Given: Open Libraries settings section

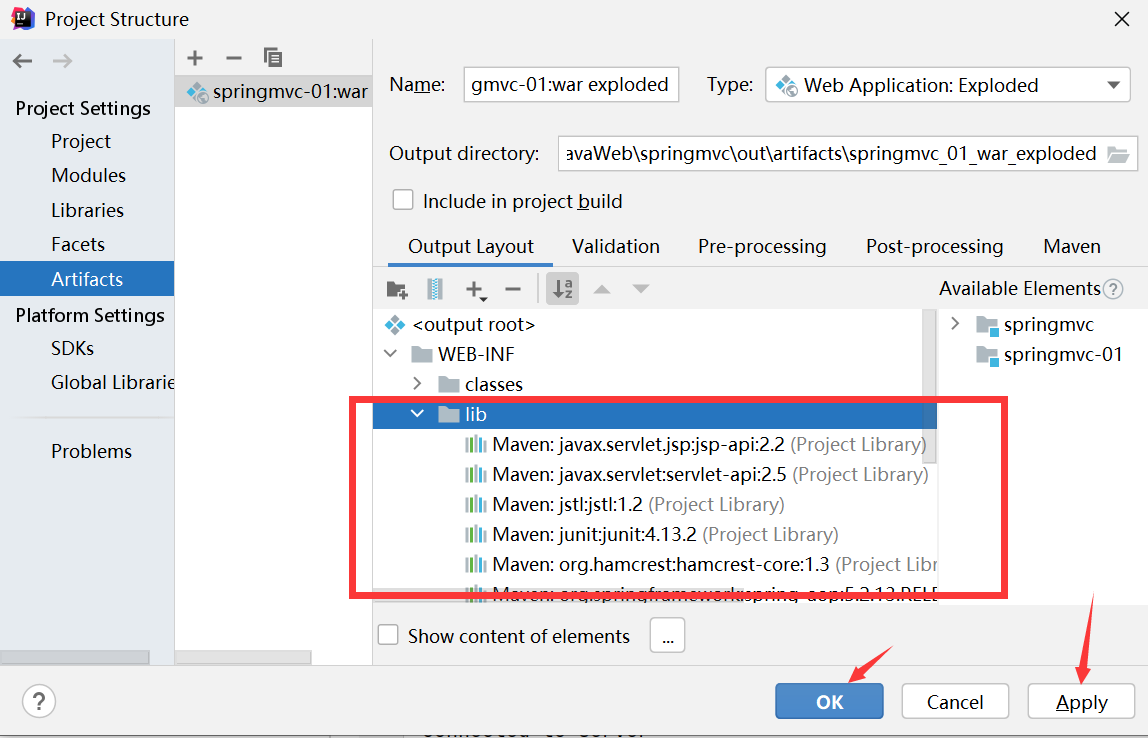Looking at the screenshot, I should click(x=87, y=210).
